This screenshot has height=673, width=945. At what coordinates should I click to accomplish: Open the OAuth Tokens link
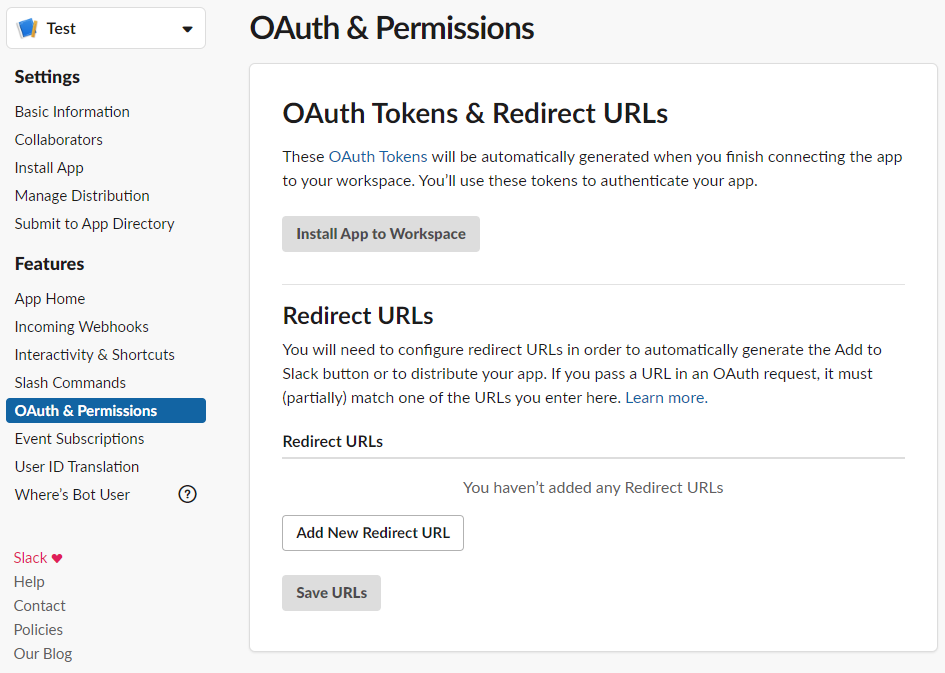(378, 156)
